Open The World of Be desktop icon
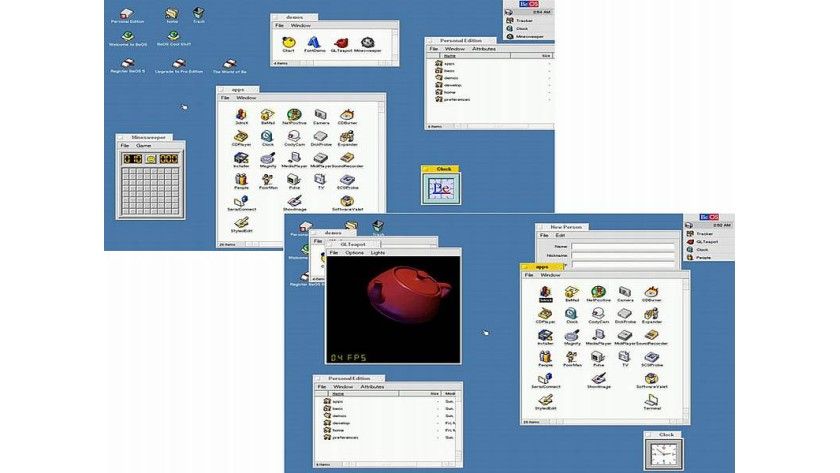 tap(229, 66)
